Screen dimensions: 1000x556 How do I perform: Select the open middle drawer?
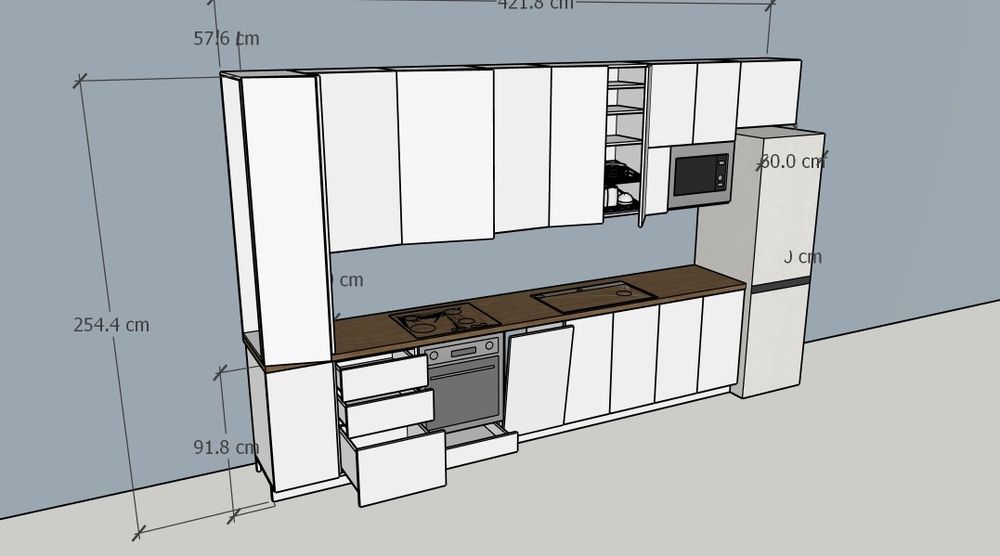point(388,413)
